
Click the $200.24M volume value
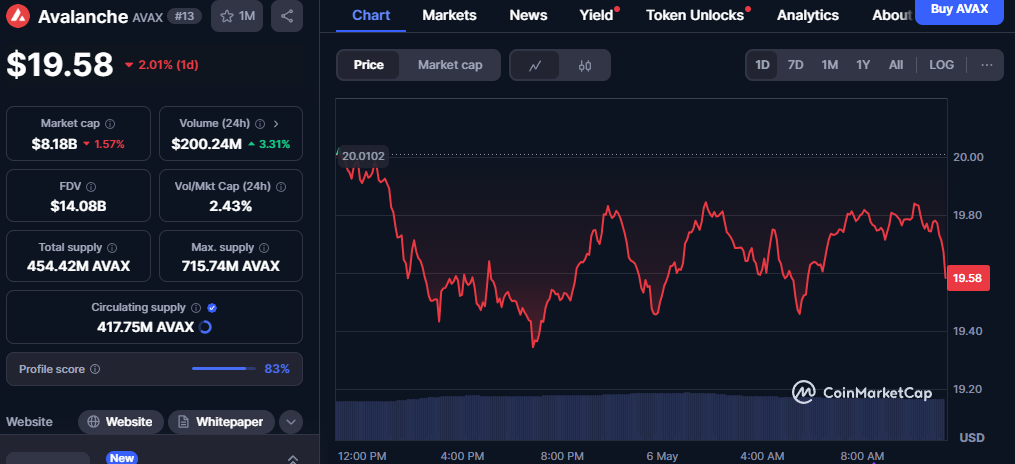coord(206,144)
